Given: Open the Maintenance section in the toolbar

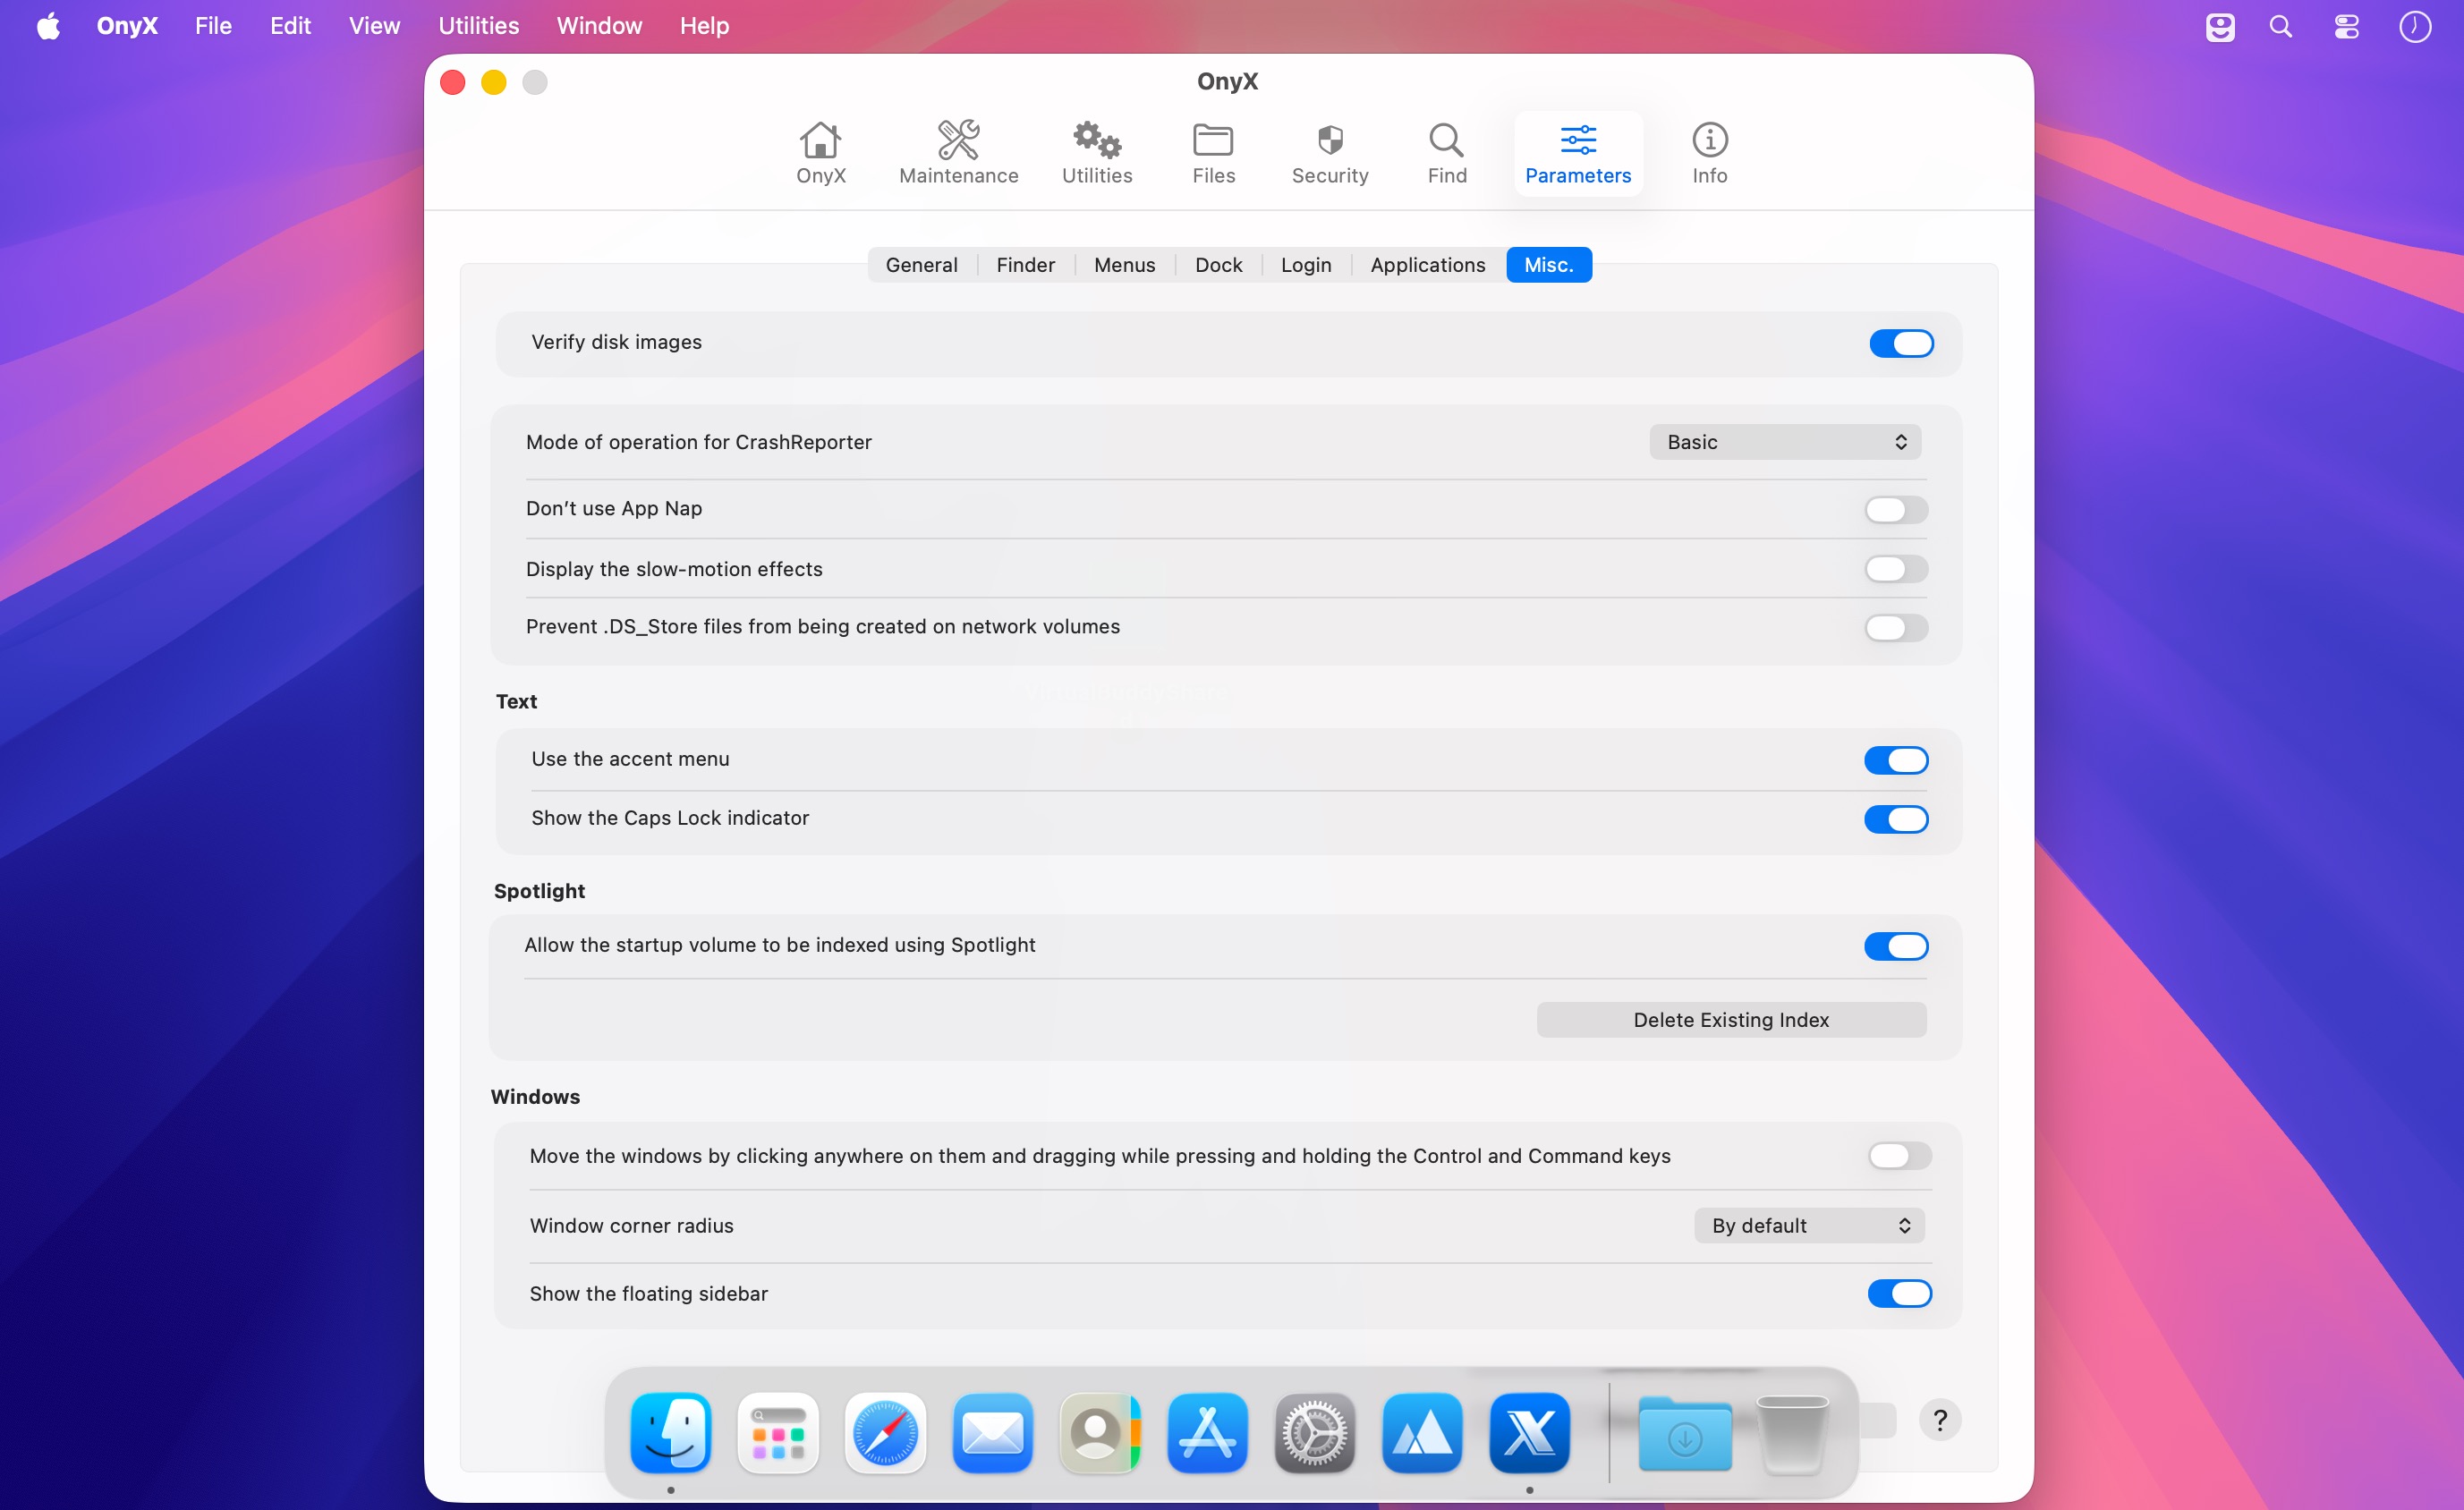Looking at the screenshot, I should tap(958, 154).
